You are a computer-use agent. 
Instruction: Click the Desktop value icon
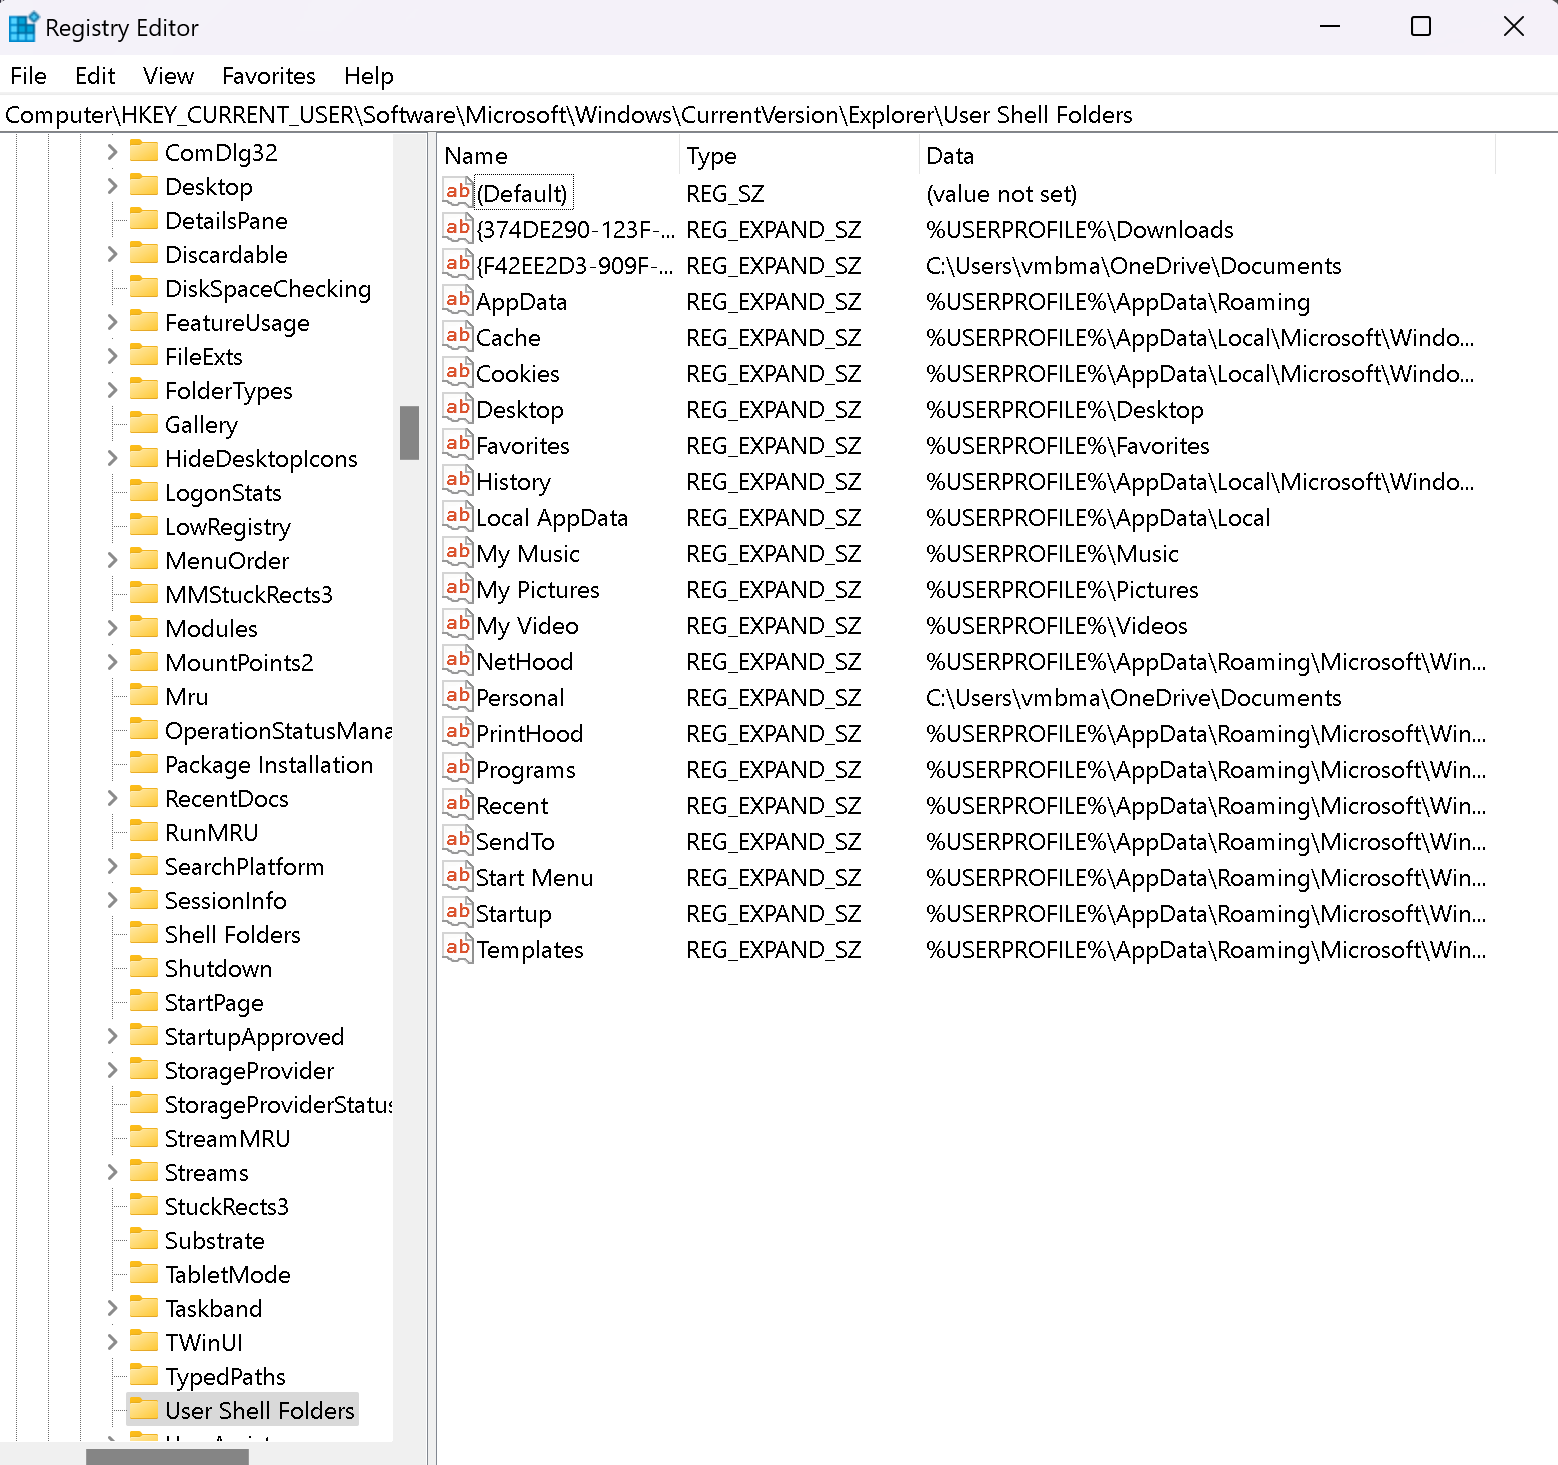coord(457,409)
